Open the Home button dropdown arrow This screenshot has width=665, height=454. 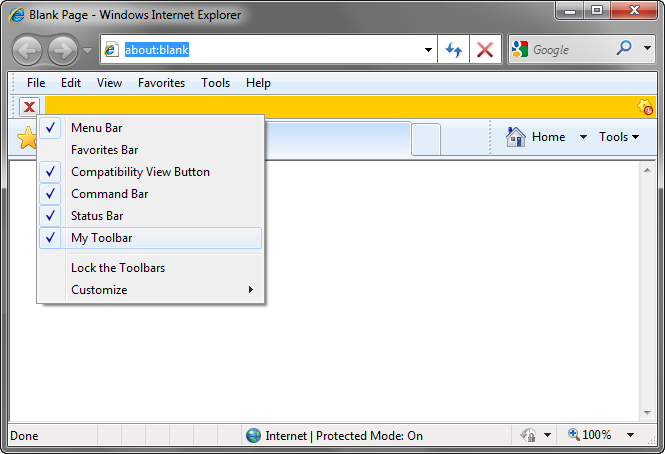pos(583,137)
